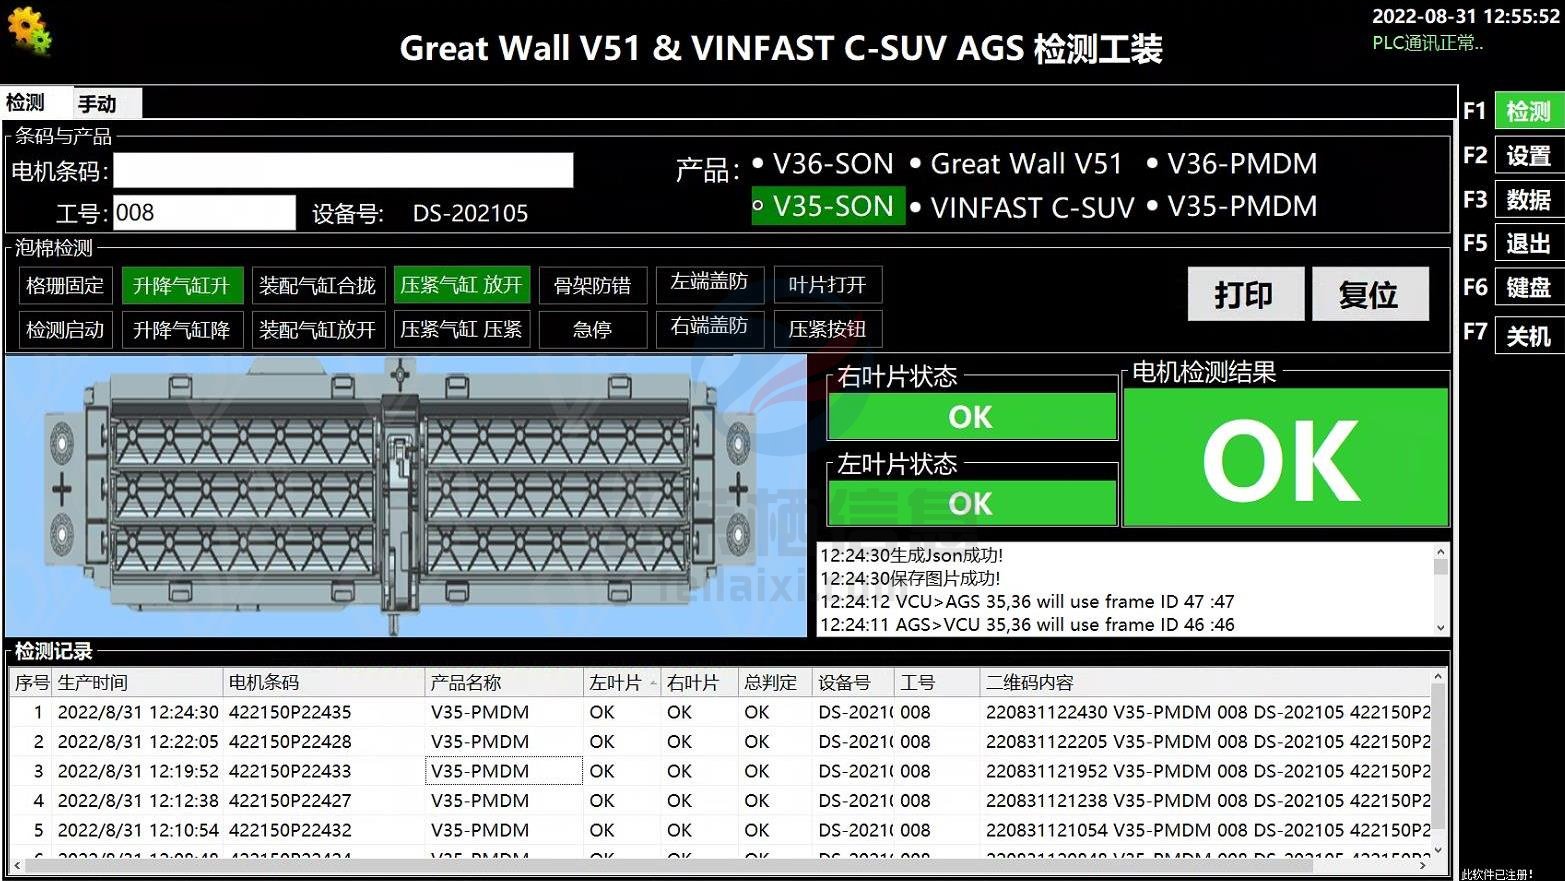Click the 叶片打开 indicator
Image resolution: width=1565 pixels, height=881 pixels.
click(x=827, y=285)
